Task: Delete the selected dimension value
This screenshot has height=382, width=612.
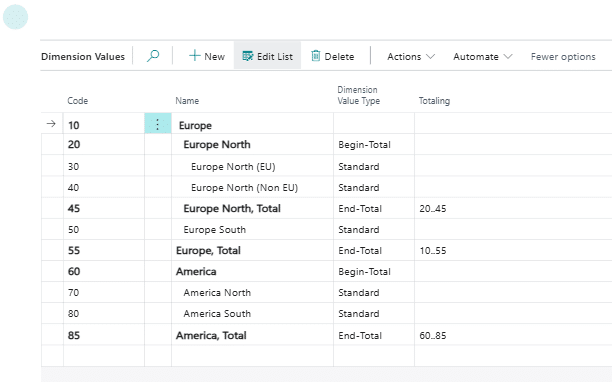Action: tap(333, 56)
